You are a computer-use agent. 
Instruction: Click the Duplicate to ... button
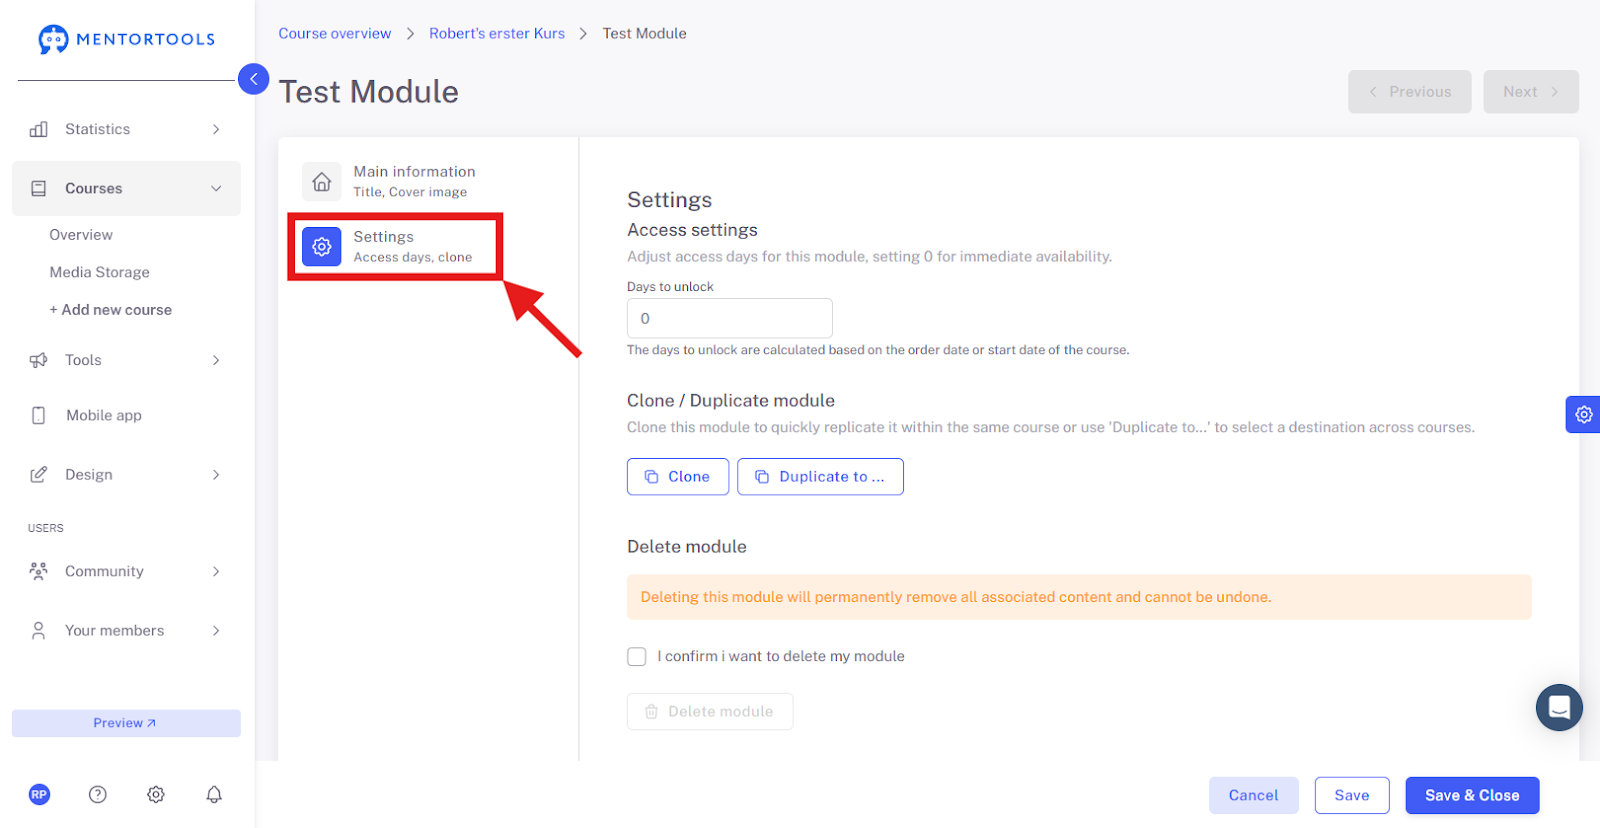pyautogui.click(x=820, y=476)
